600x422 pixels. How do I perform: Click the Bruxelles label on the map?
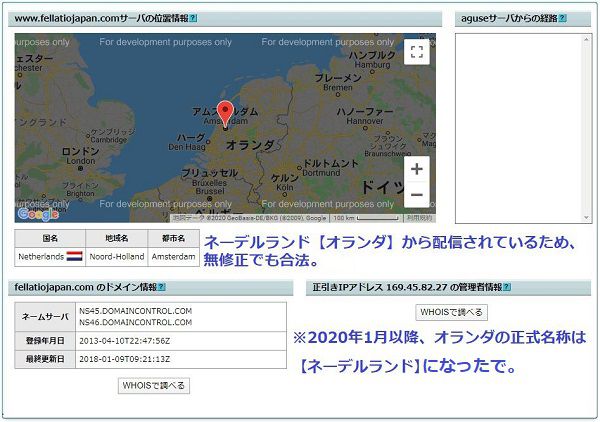tap(209, 183)
